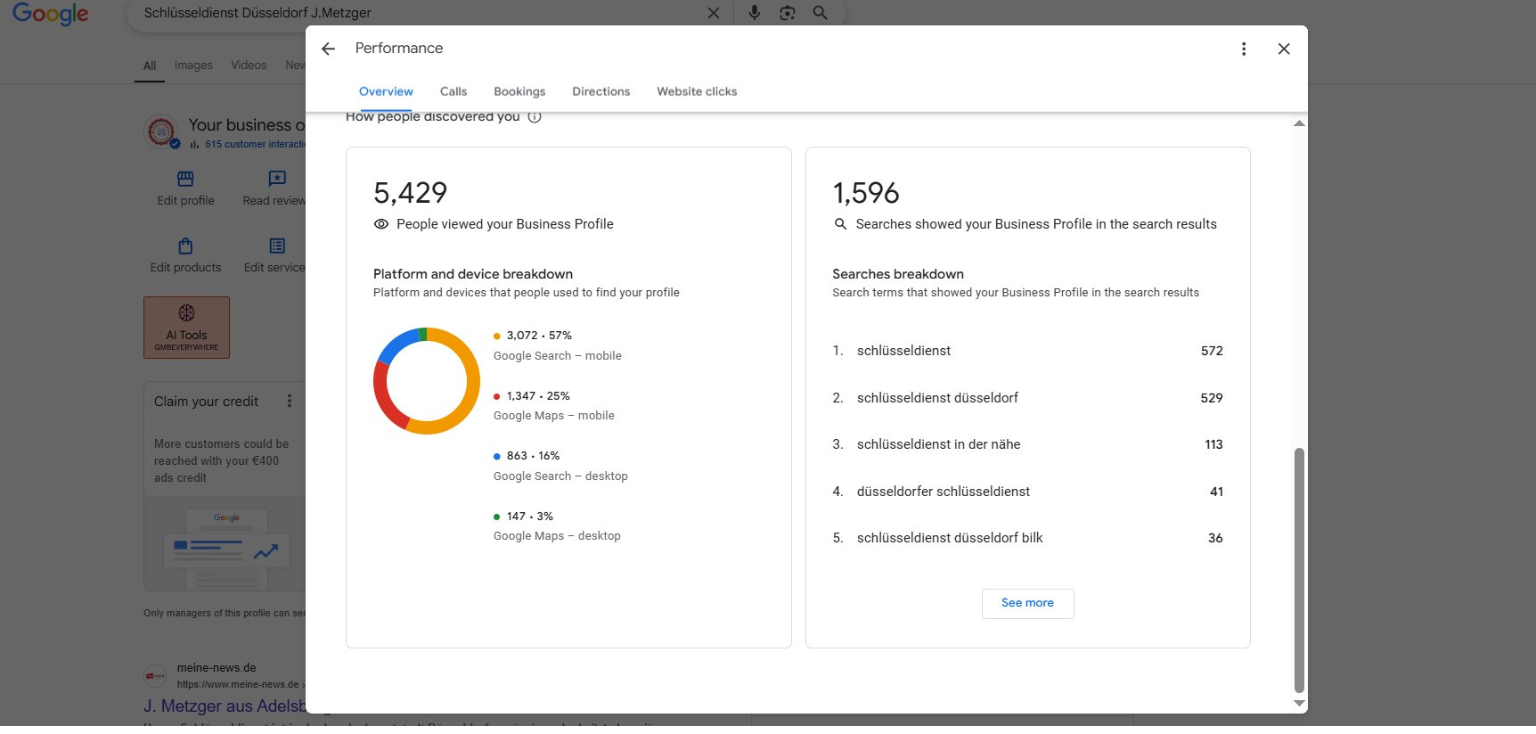Click the business profile logo avatar
The width and height of the screenshot is (1536, 734).
161,132
